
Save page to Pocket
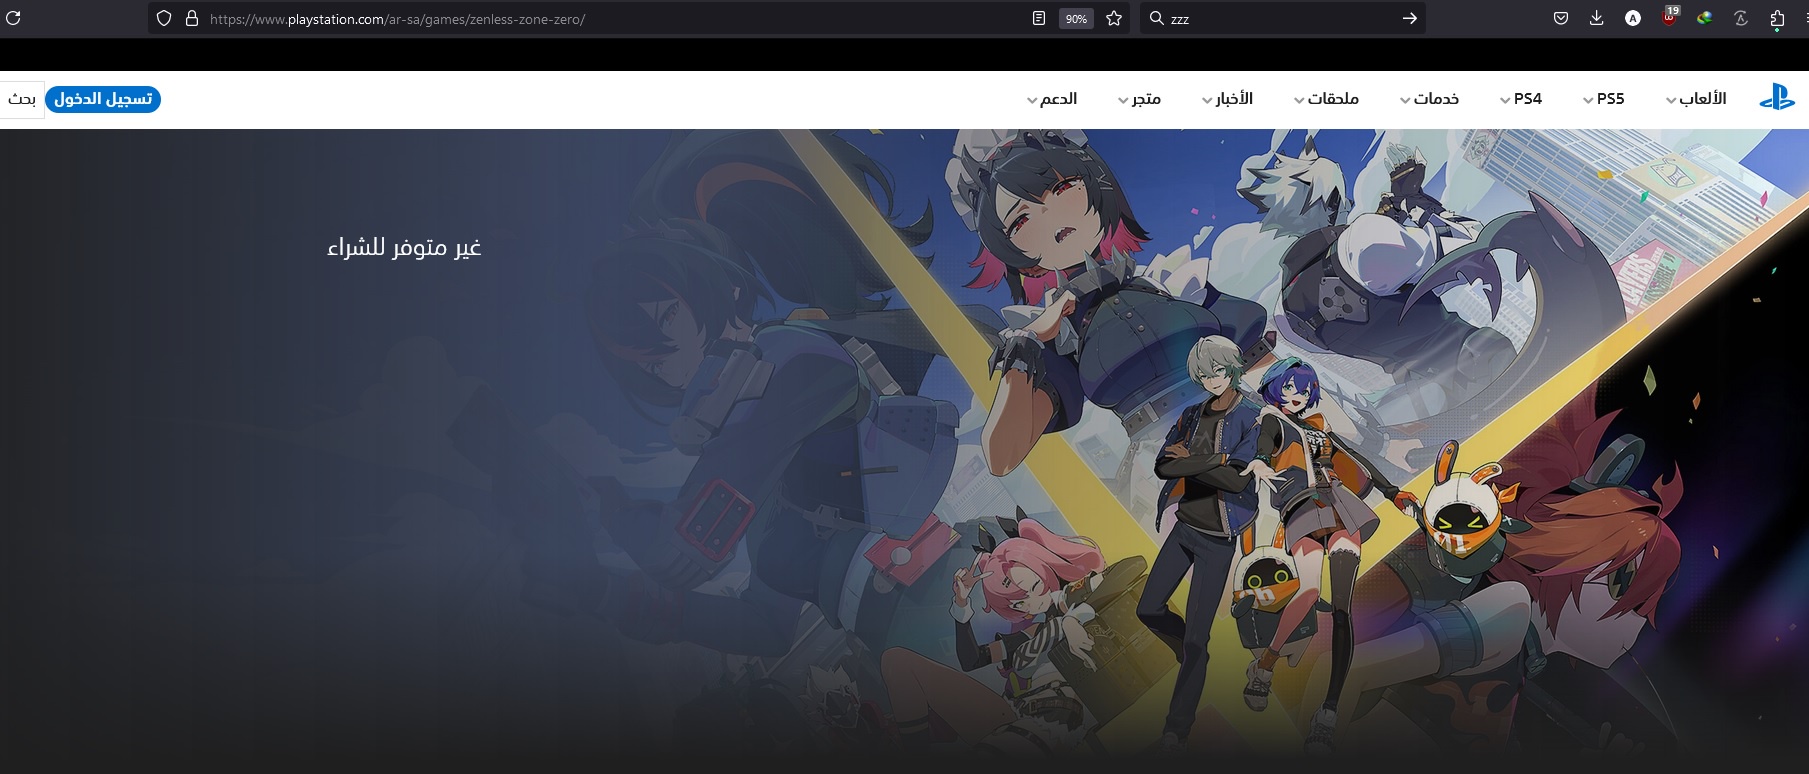[x=1560, y=18]
